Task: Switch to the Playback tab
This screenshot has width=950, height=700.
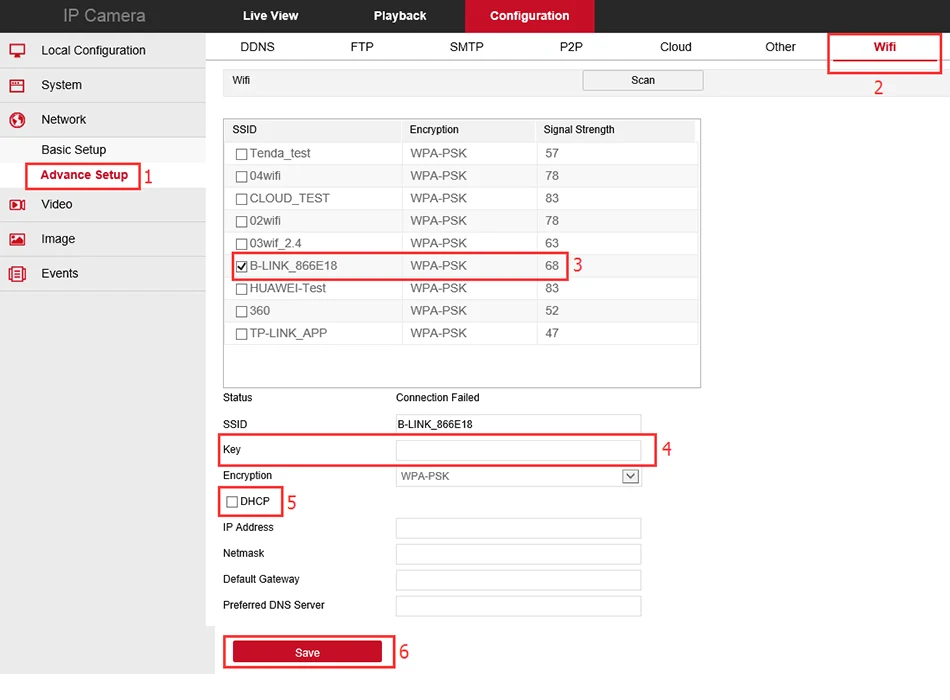Action: click(x=400, y=16)
